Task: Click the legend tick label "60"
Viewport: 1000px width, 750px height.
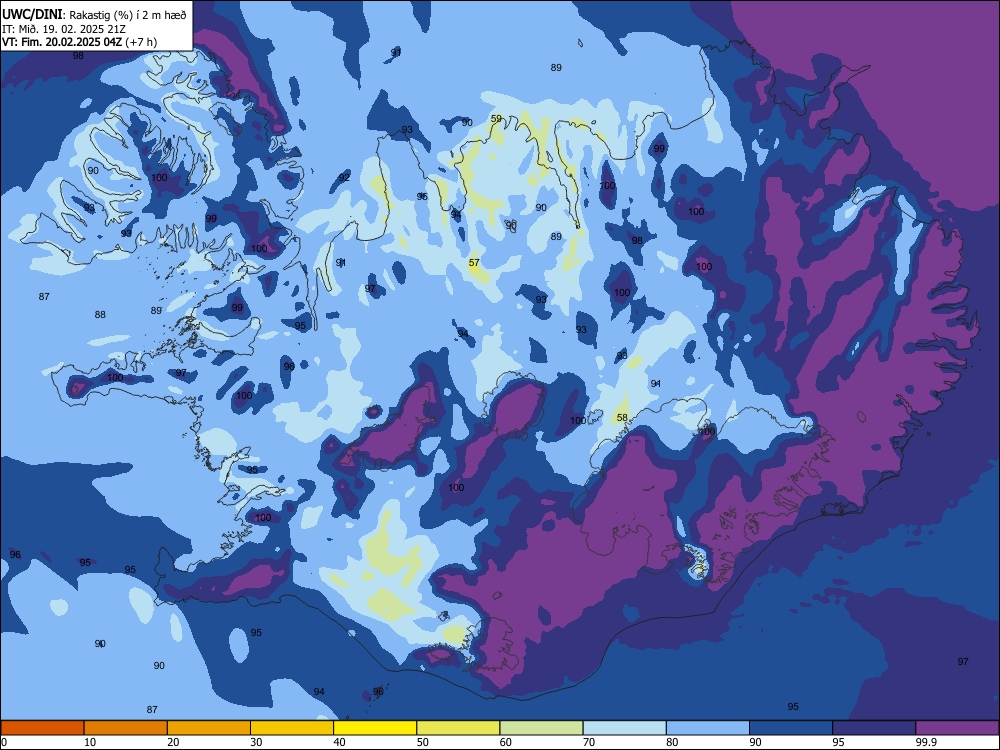Action: (x=506, y=742)
